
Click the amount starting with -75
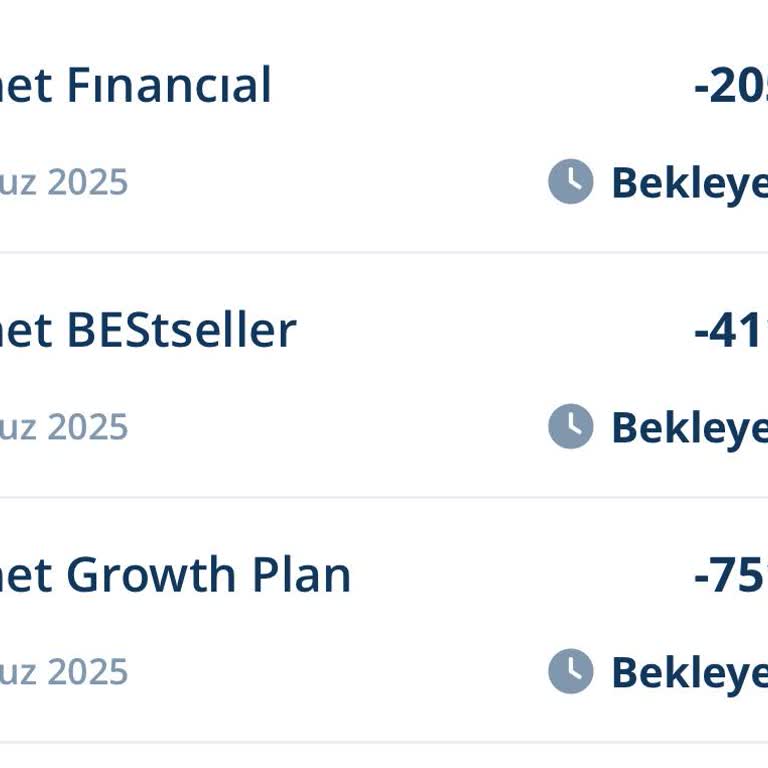click(730, 576)
